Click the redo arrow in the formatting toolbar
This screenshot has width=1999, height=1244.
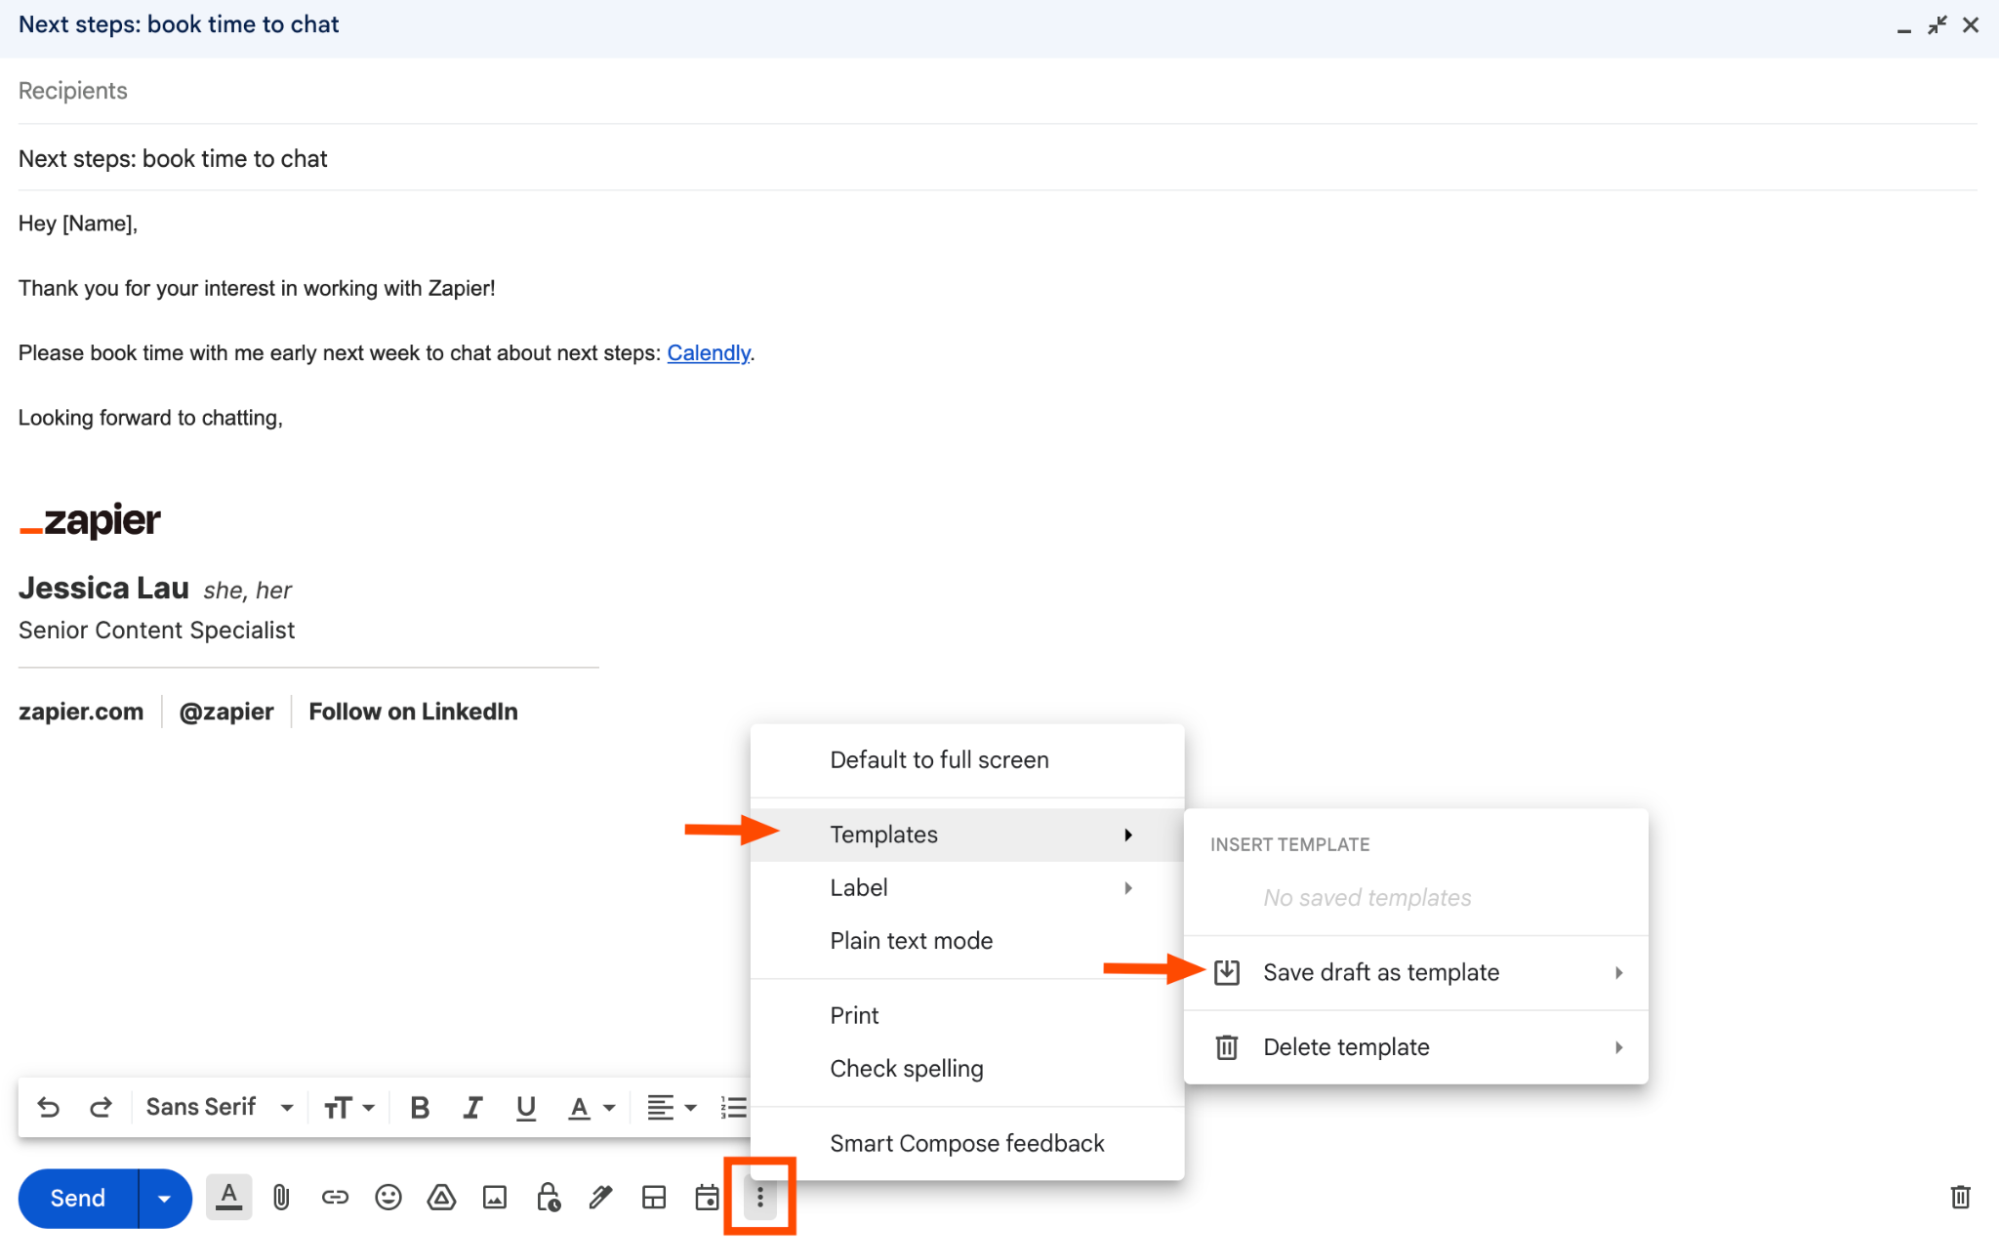pos(101,1107)
